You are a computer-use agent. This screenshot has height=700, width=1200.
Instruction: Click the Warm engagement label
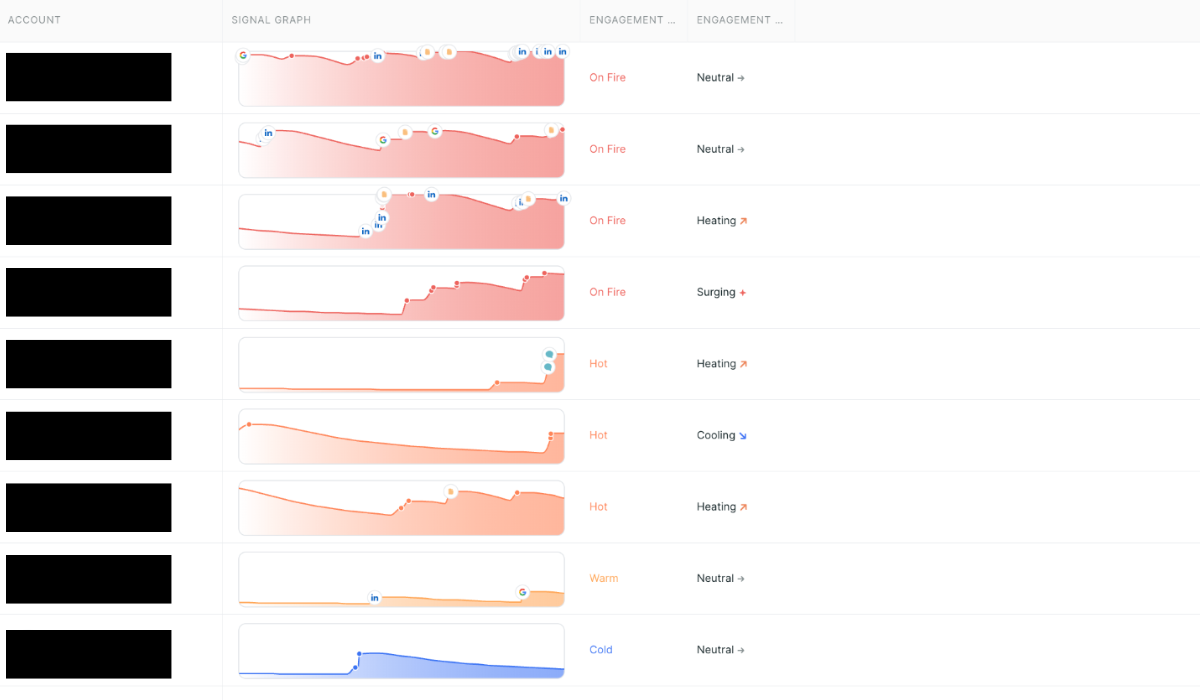603,578
